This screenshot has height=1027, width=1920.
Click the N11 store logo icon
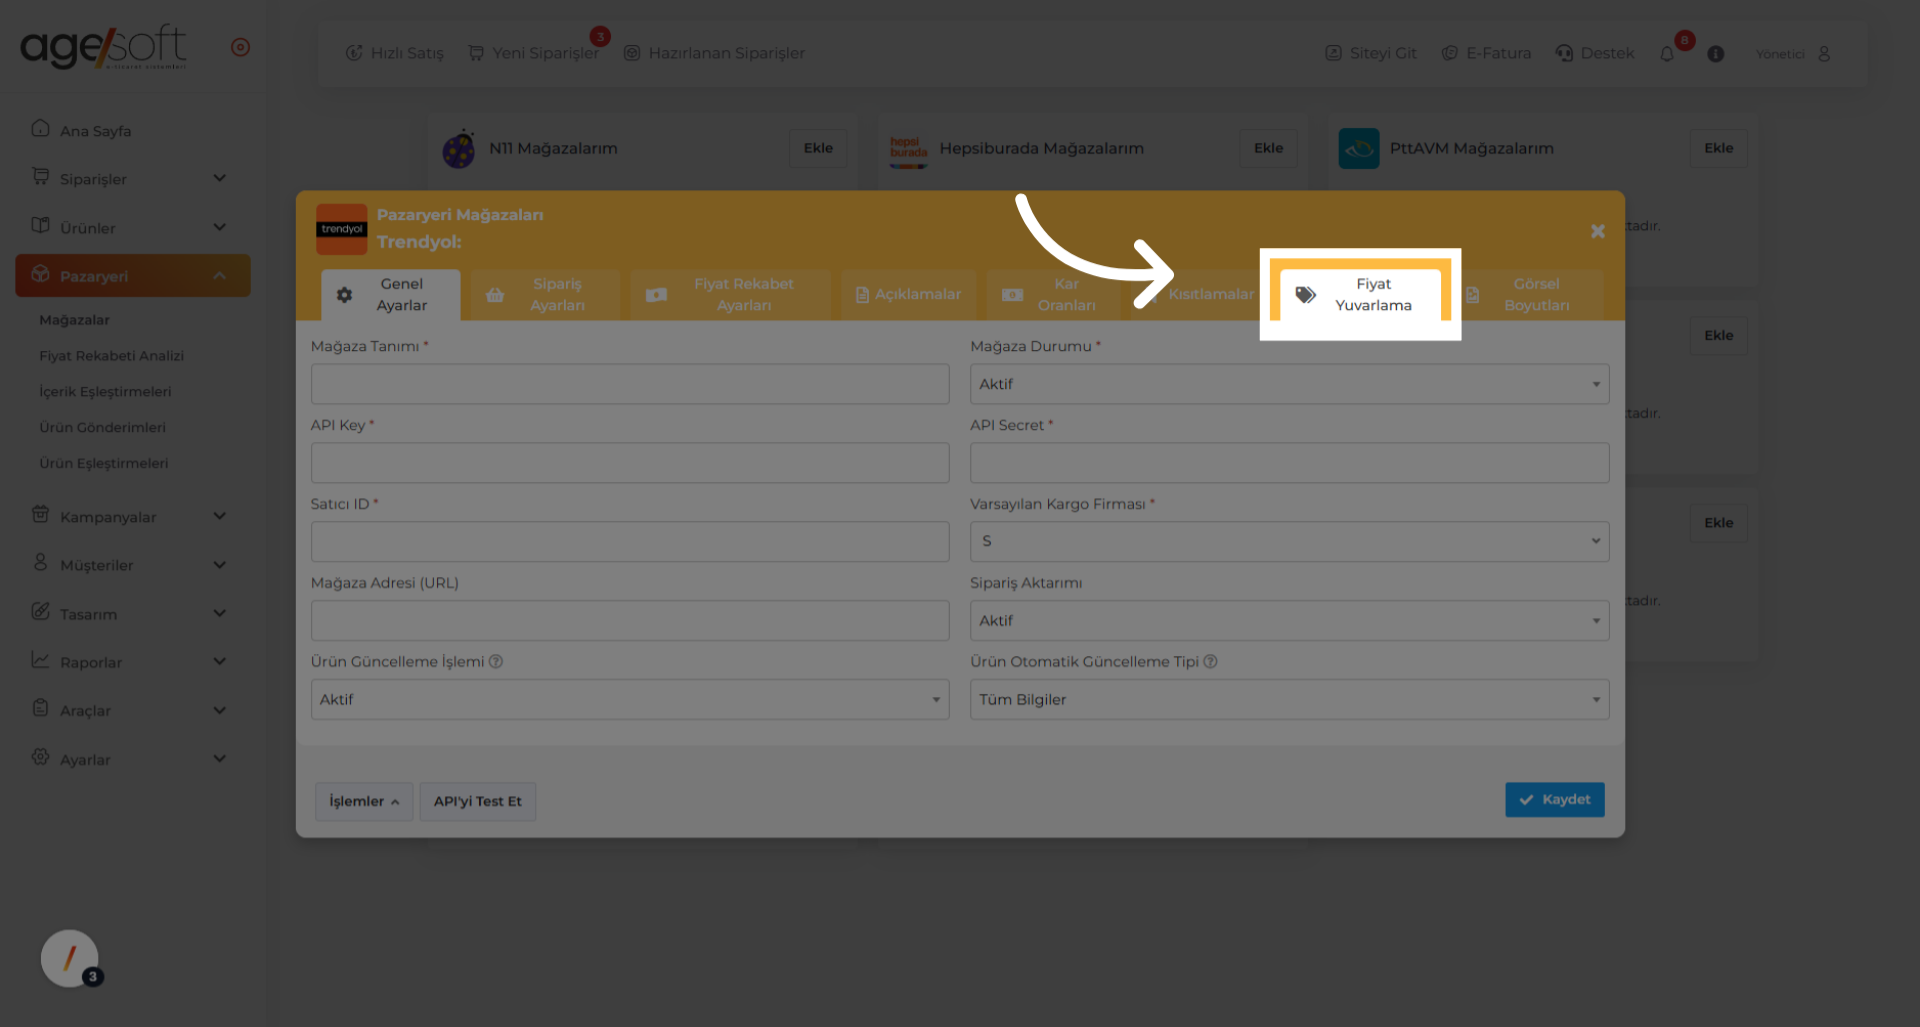click(459, 149)
